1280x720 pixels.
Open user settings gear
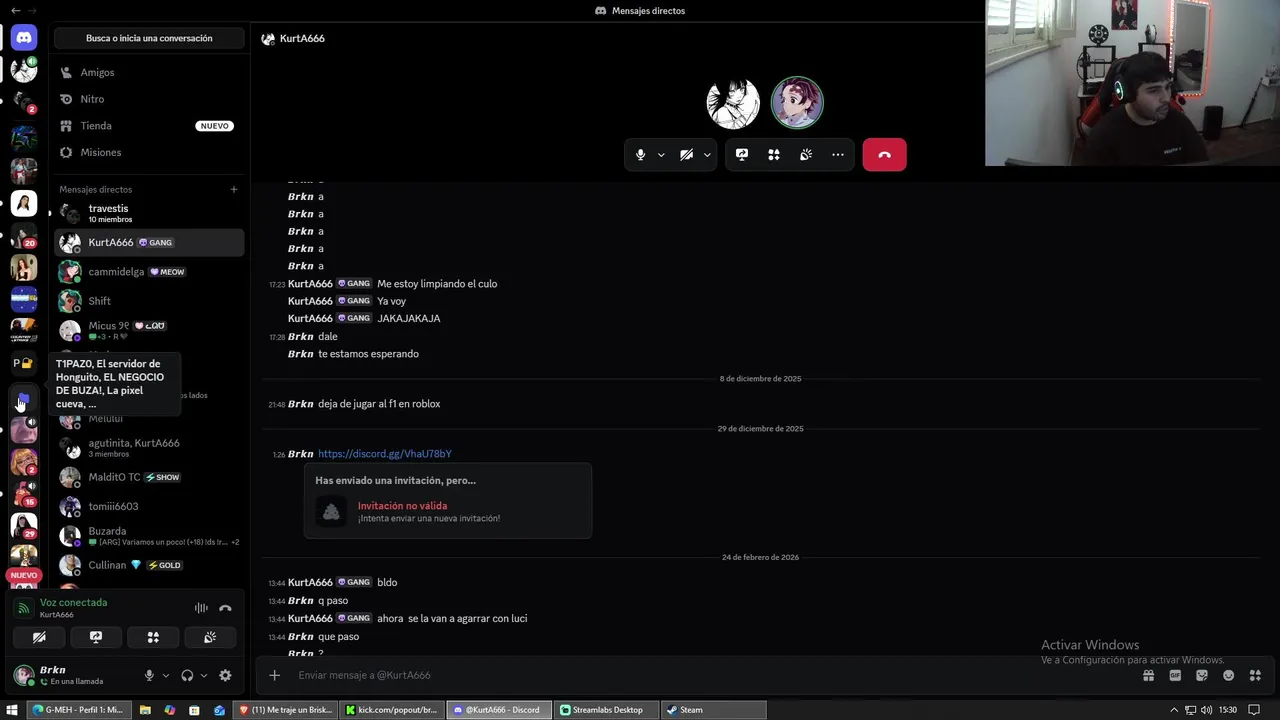(225, 676)
